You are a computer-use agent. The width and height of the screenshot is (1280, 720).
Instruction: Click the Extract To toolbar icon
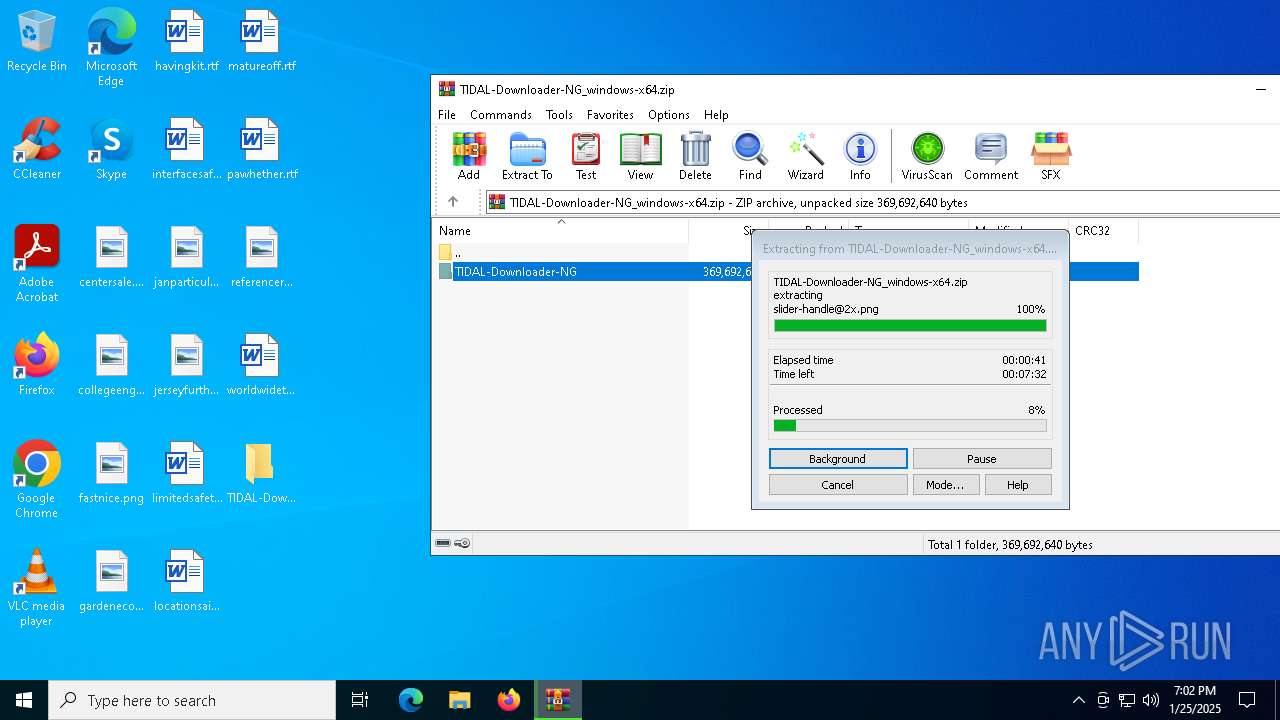(x=527, y=157)
